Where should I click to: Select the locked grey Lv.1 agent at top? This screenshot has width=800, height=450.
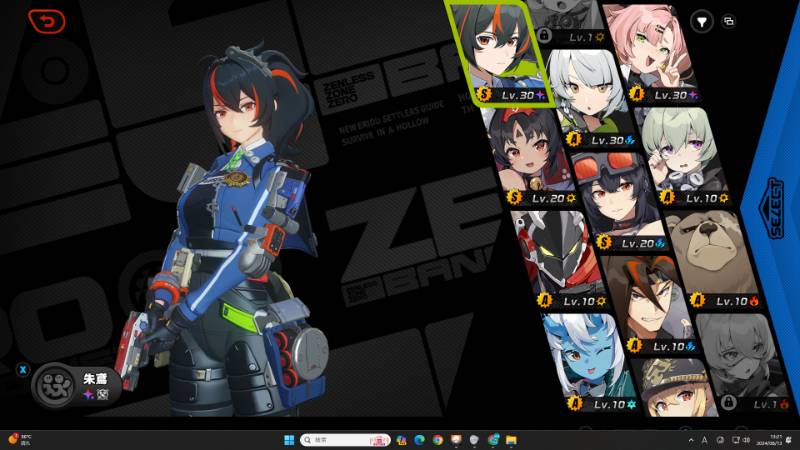566,22
